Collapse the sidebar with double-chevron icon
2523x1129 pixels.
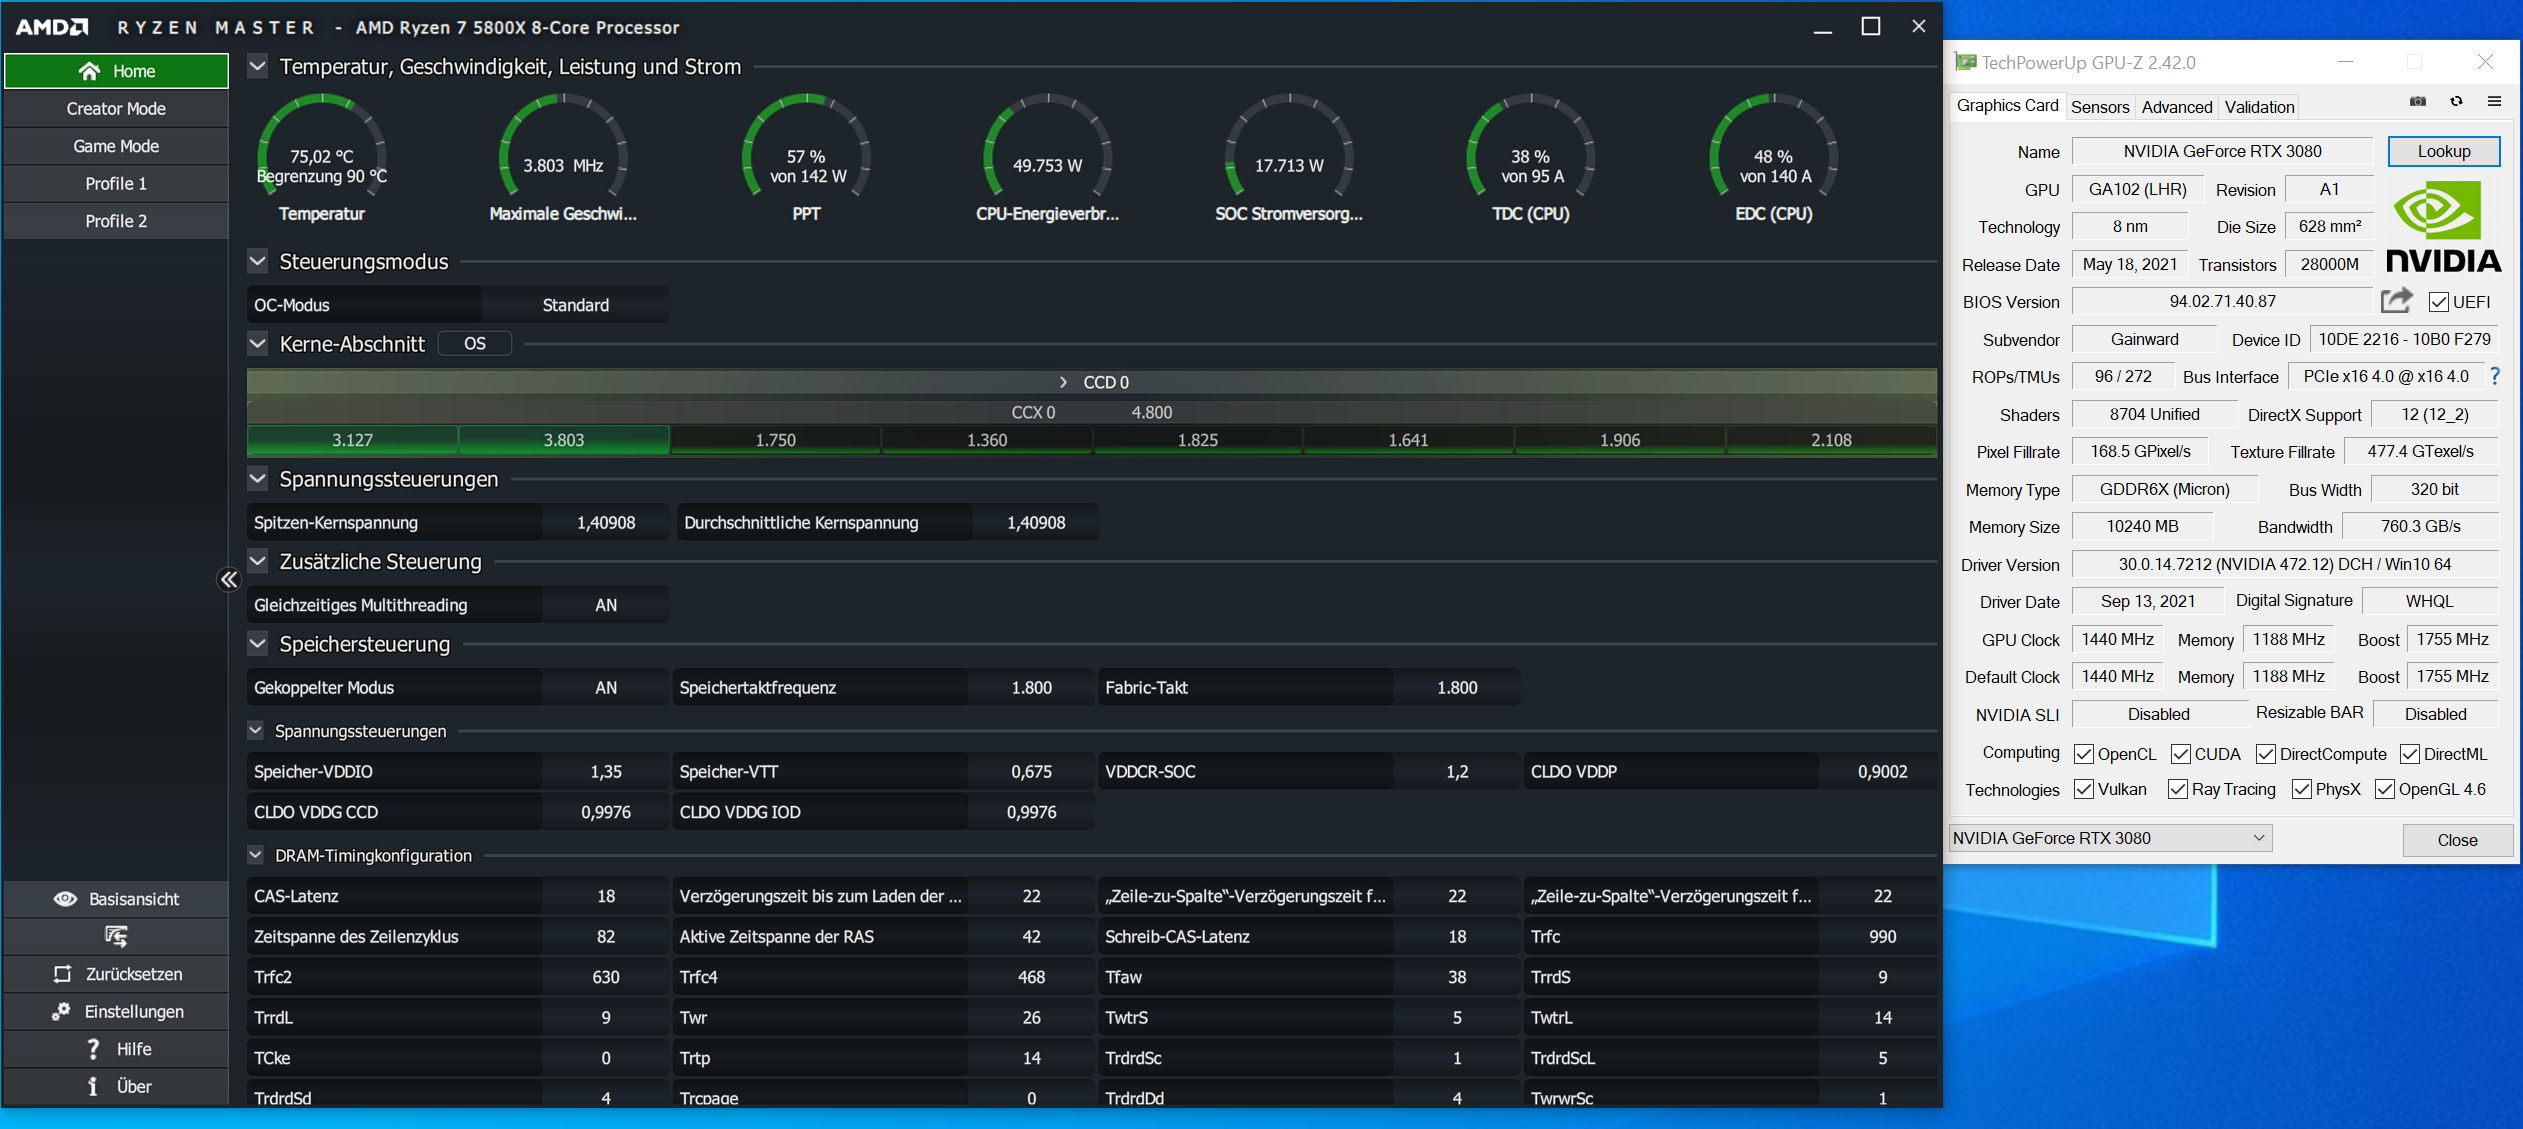coord(229,580)
